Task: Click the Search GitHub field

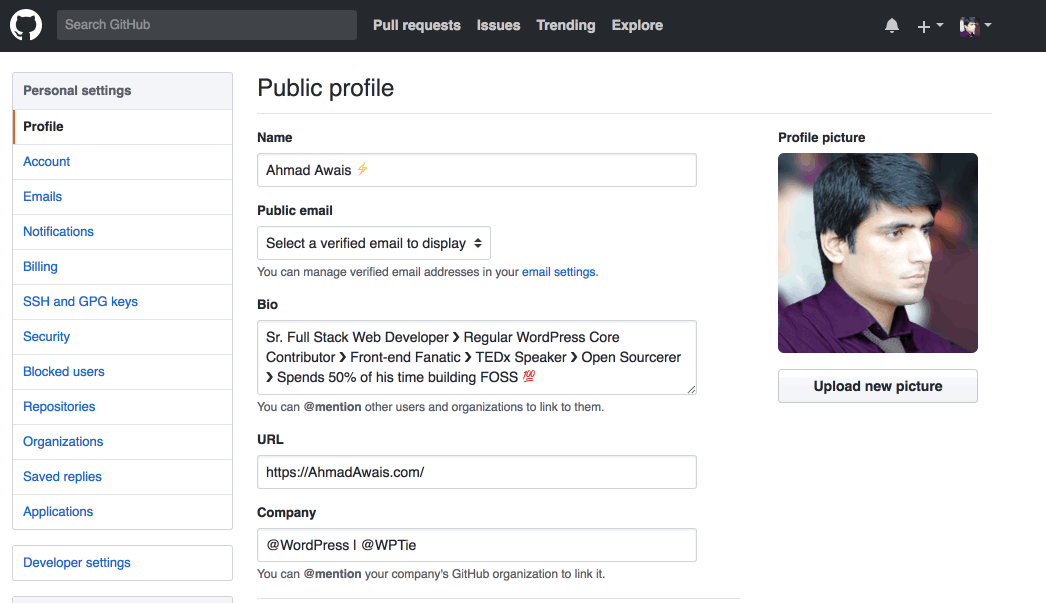Action: tap(206, 25)
